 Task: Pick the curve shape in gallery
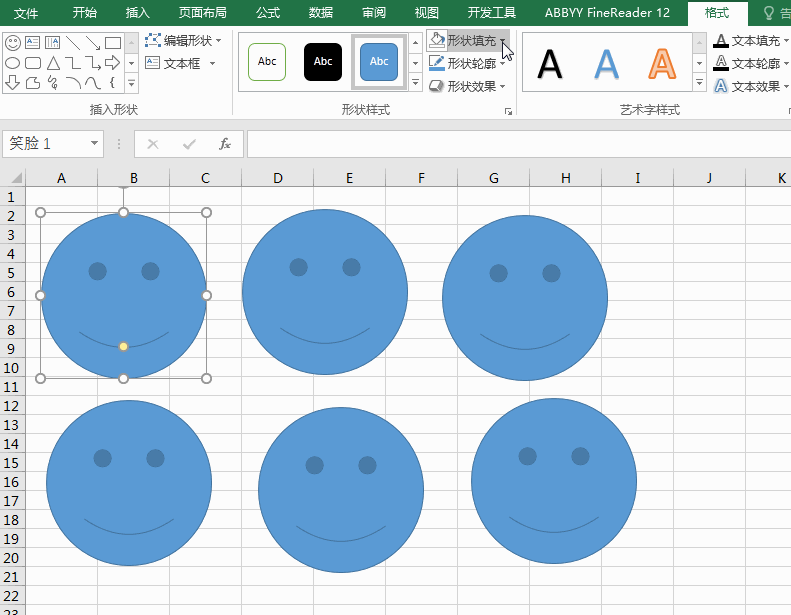click(93, 82)
